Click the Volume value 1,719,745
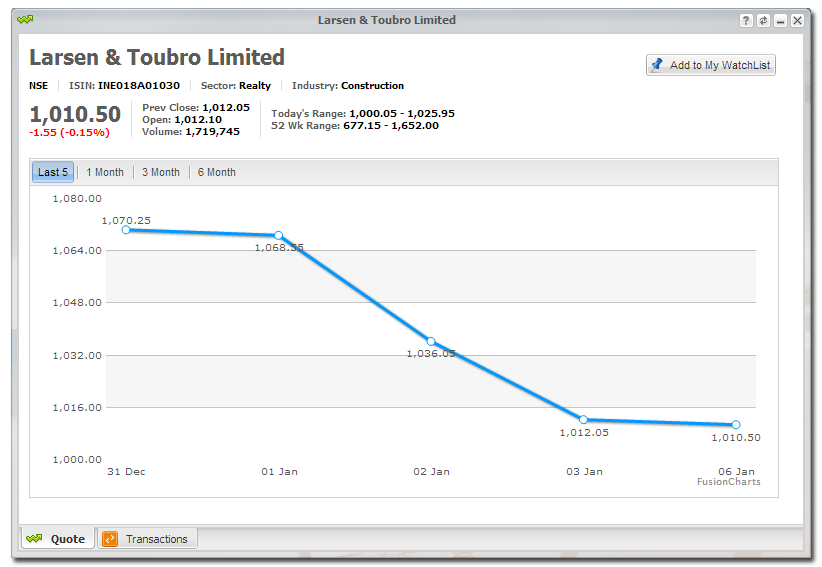822x567 pixels. click(x=212, y=132)
